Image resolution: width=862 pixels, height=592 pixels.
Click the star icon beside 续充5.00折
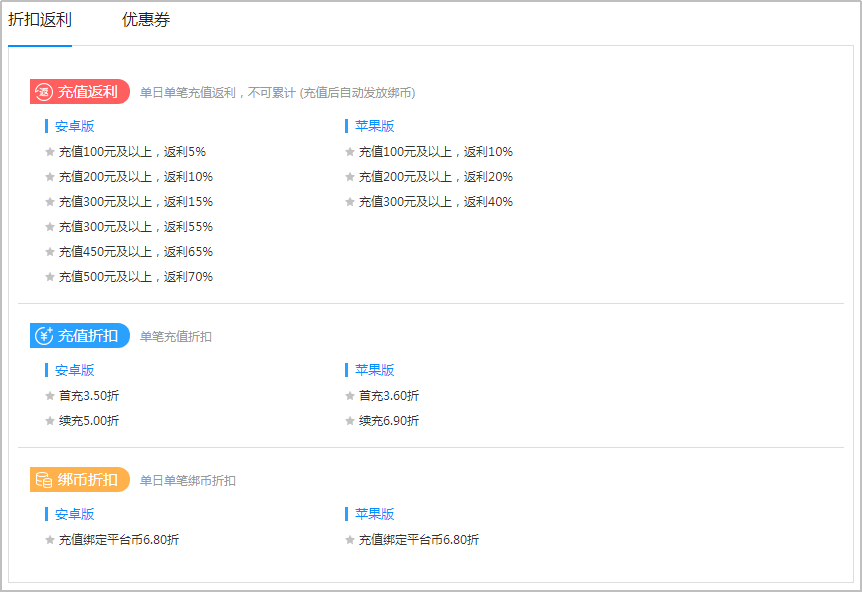tap(49, 421)
